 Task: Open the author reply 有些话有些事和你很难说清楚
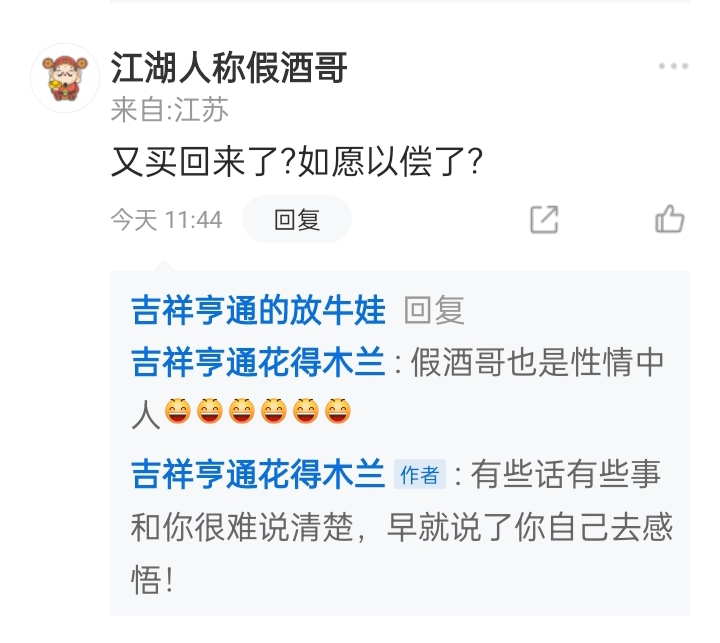pos(402,526)
